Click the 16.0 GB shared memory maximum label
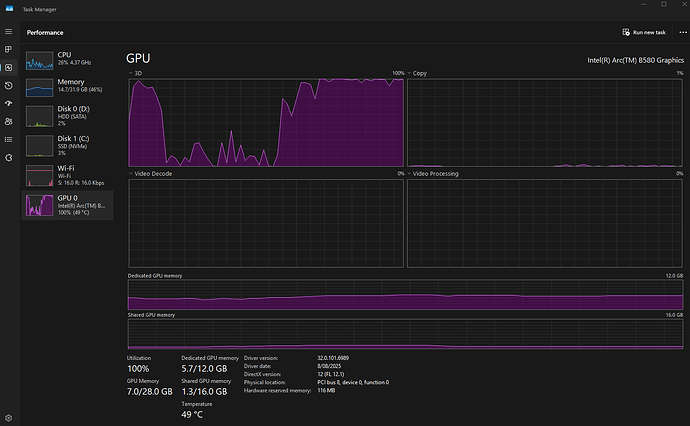Image resolution: width=690 pixels, height=426 pixels. 674,315
